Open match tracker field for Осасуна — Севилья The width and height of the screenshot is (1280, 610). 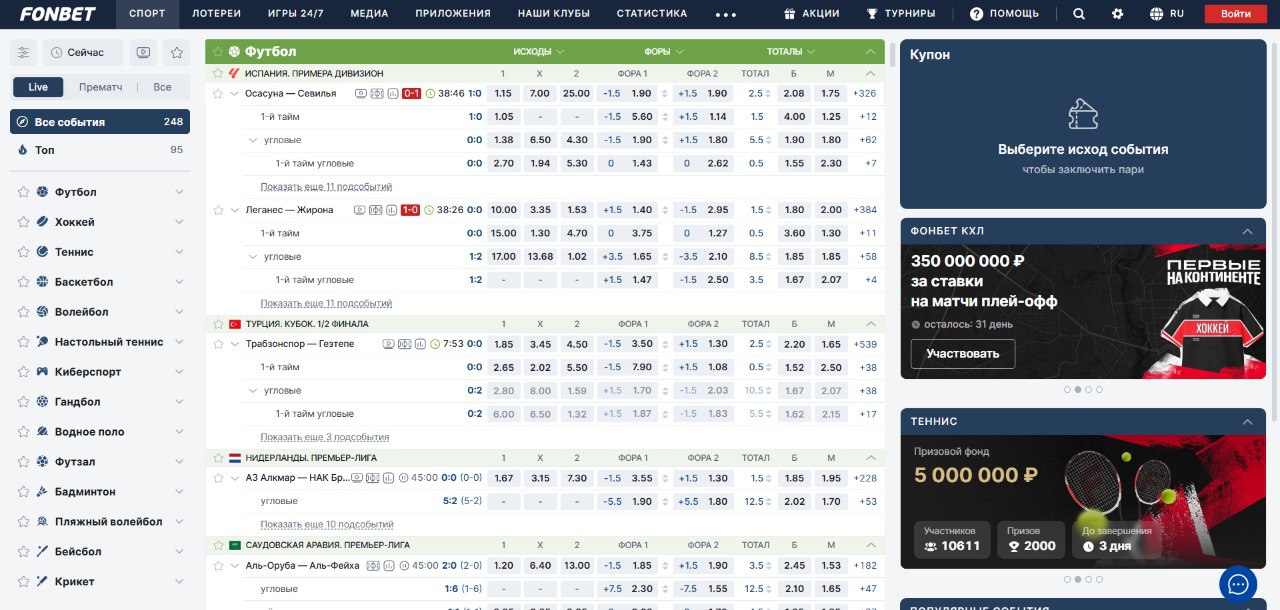pos(377,93)
